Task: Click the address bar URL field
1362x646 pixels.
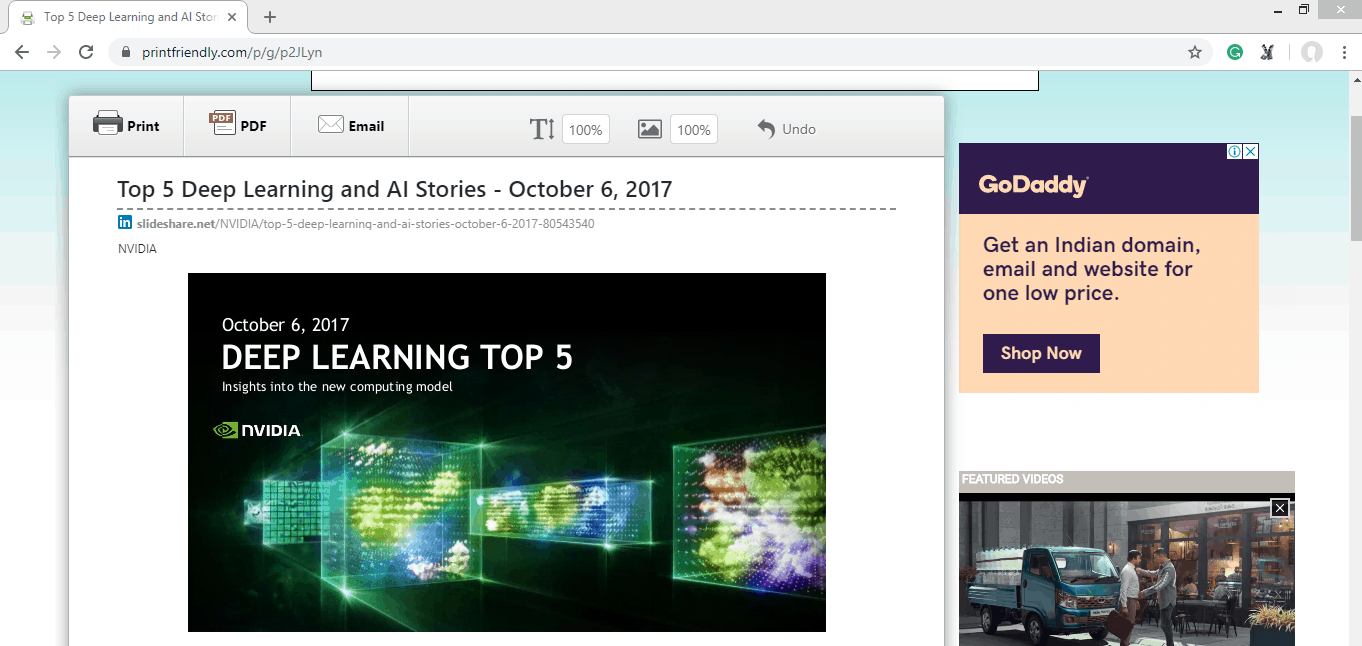Action: point(660,52)
